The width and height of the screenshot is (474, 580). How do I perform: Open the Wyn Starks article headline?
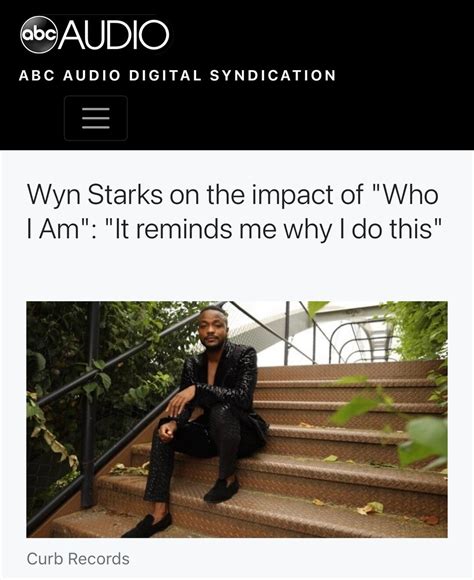(234, 212)
